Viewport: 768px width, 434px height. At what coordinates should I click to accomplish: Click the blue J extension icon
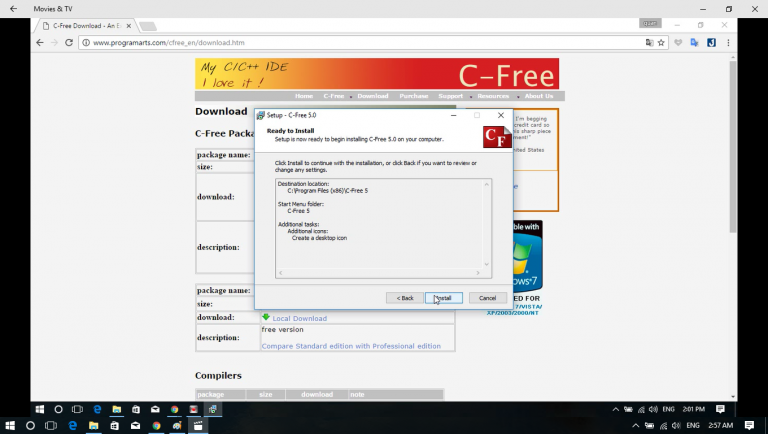pyautogui.click(x=711, y=43)
